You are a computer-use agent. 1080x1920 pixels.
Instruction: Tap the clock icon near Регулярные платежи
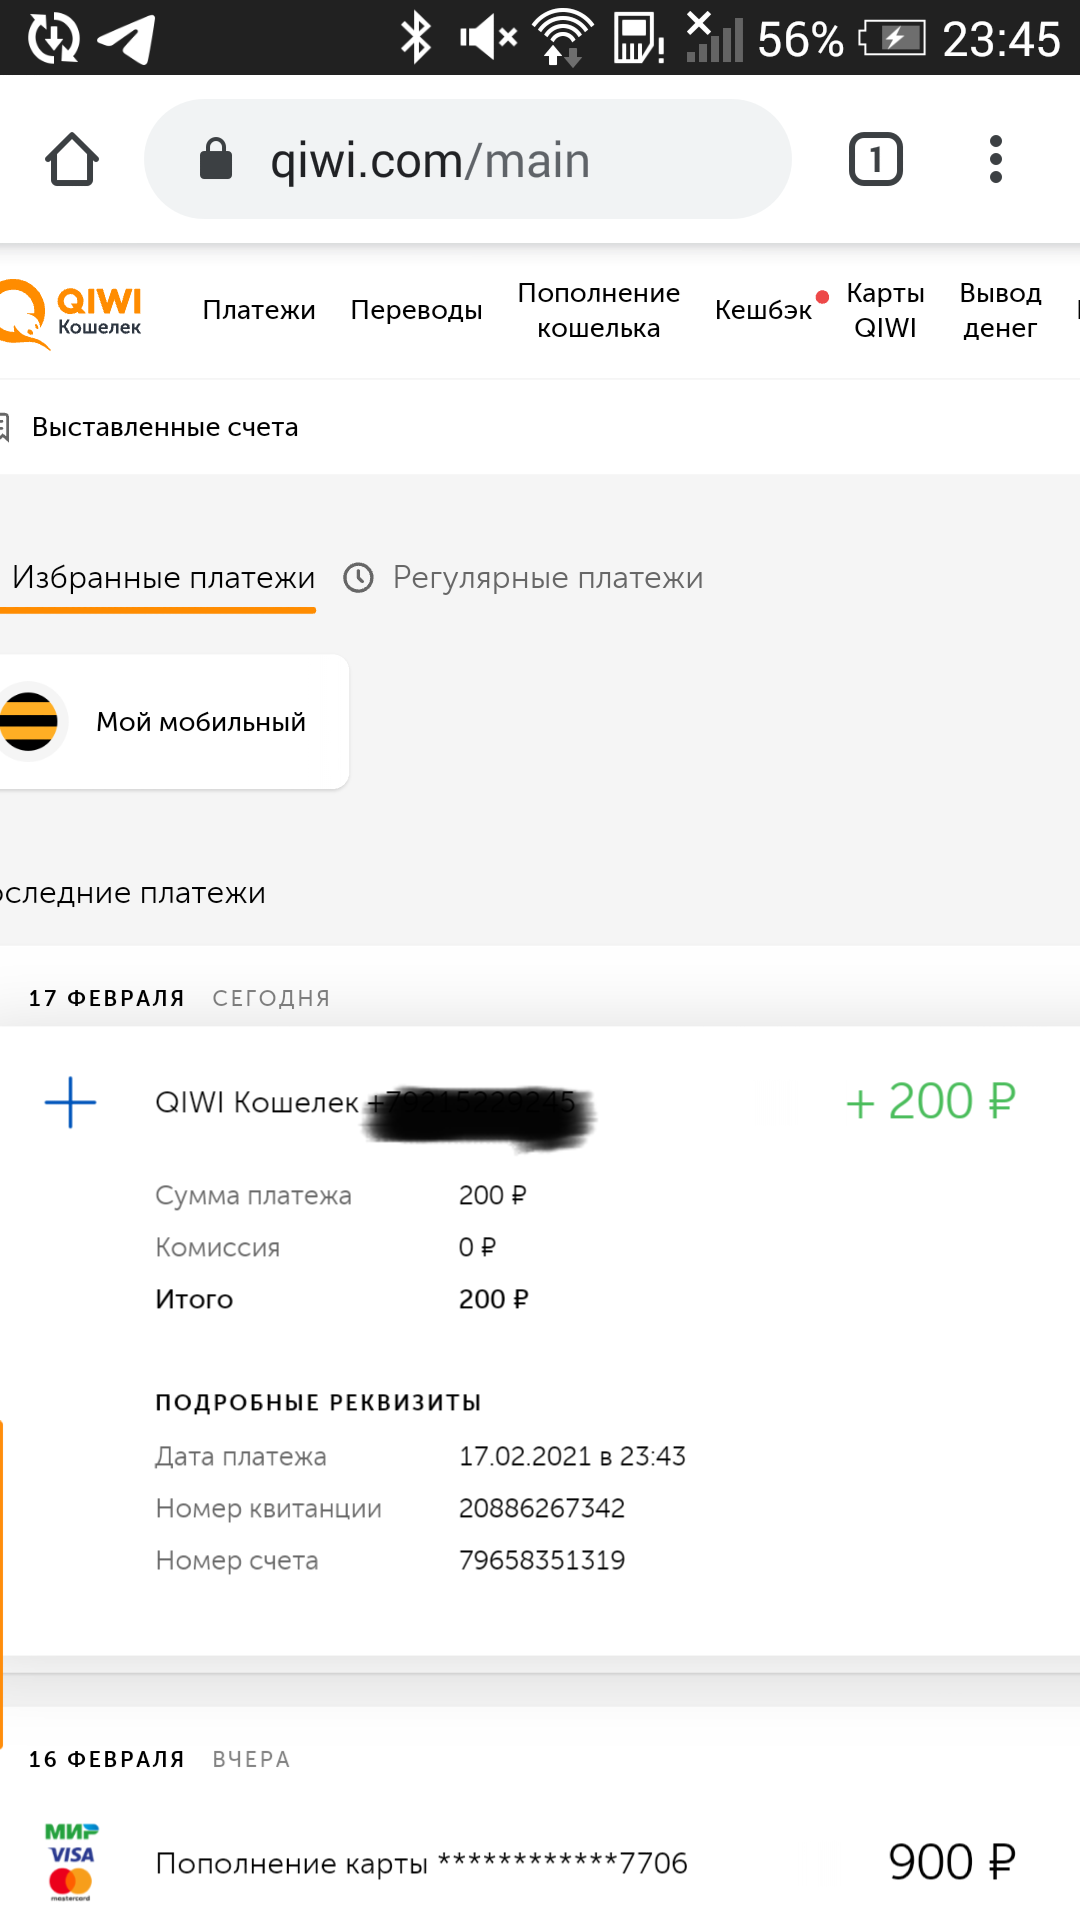[x=358, y=578]
